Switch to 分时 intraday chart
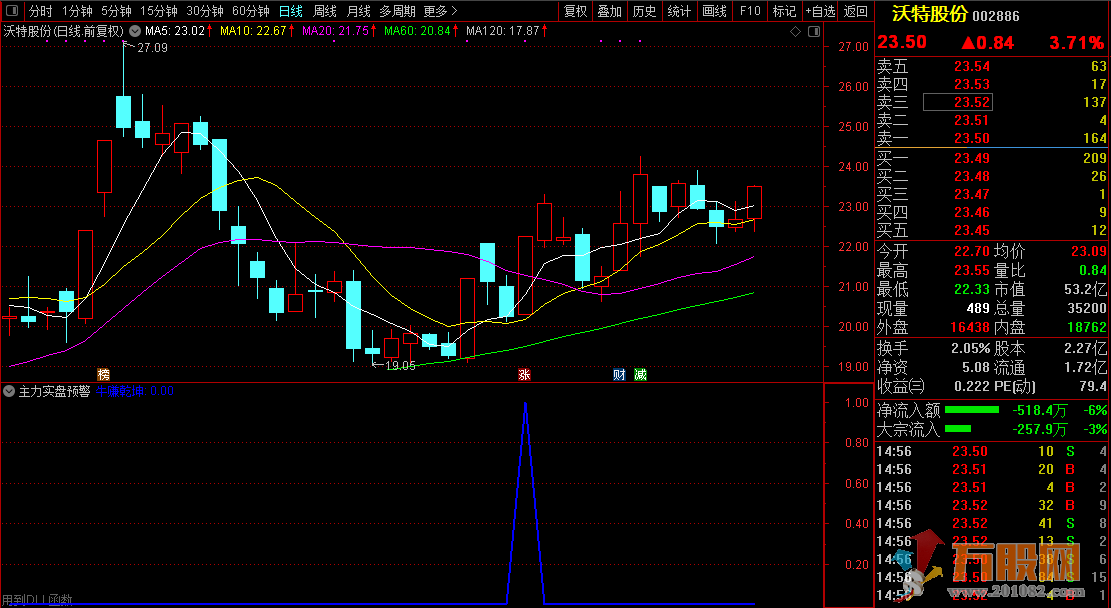This screenshot has width=1111, height=608. [40, 11]
